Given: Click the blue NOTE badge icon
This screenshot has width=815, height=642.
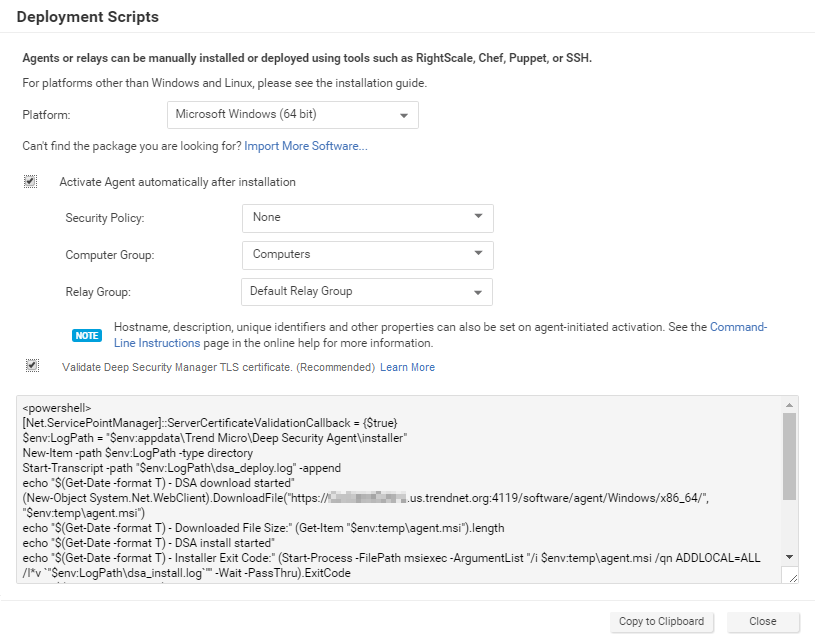Looking at the screenshot, I should (x=87, y=335).
